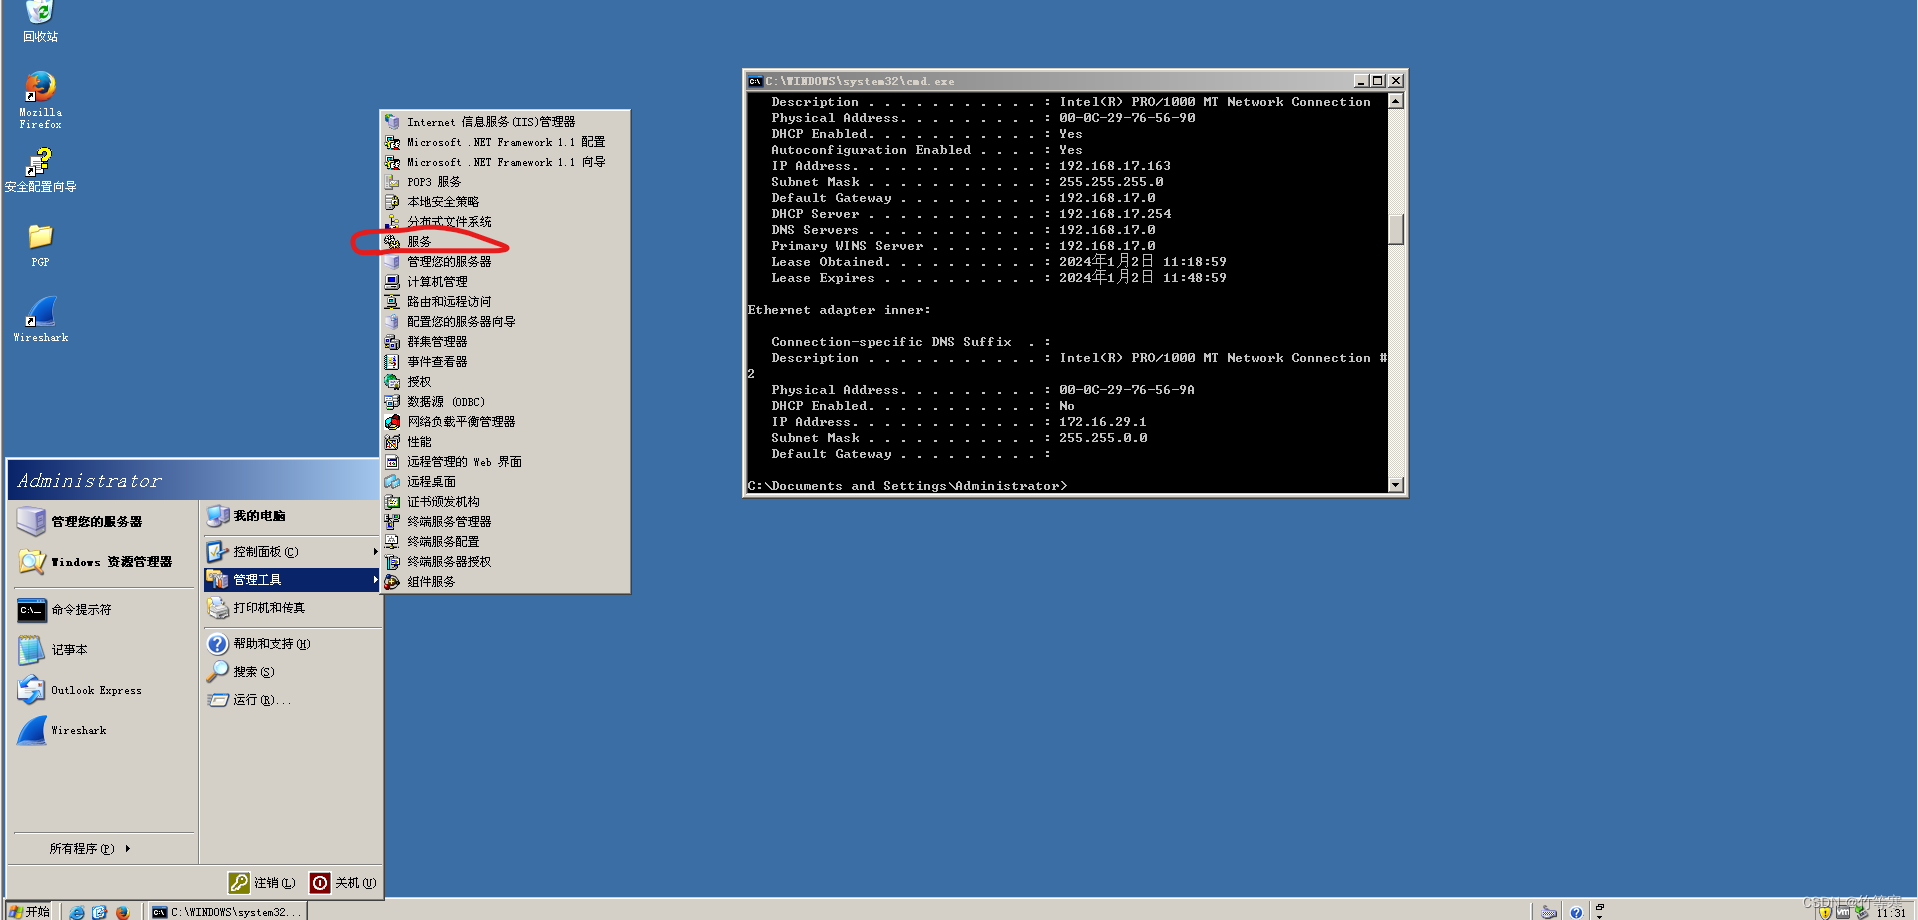The width and height of the screenshot is (1918, 920).
Task: Open Microsoft .NET Framework 1.1 向导
Action: click(505, 162)
